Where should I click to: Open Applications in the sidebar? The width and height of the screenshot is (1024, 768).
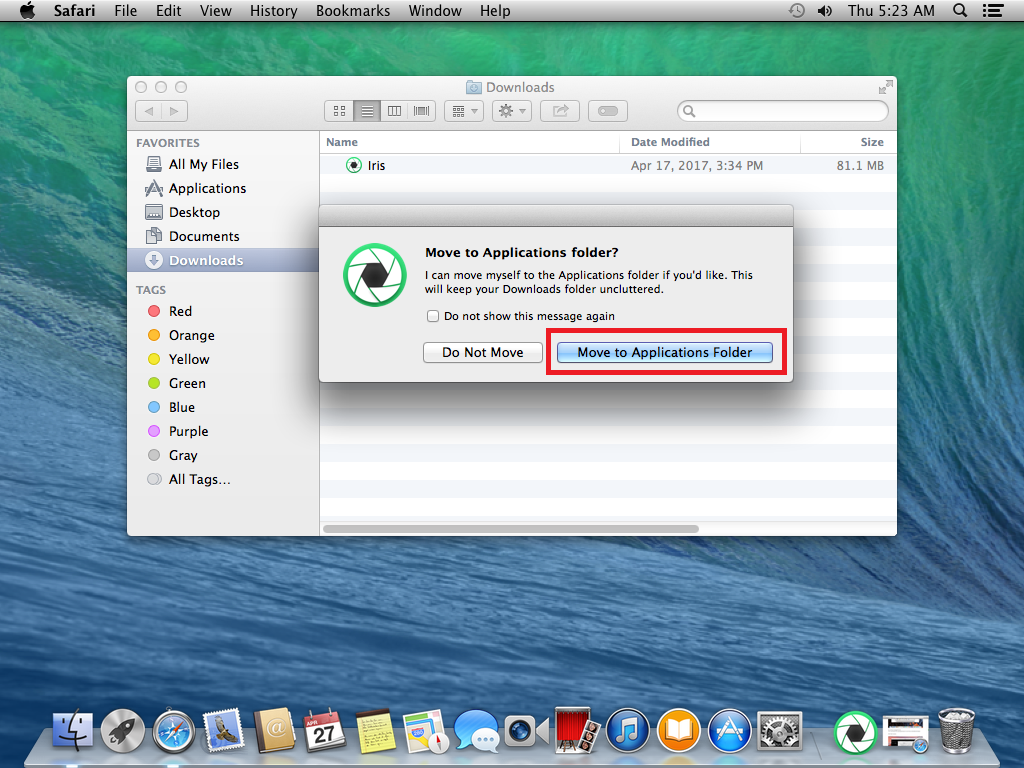click(x=223, y=189)
